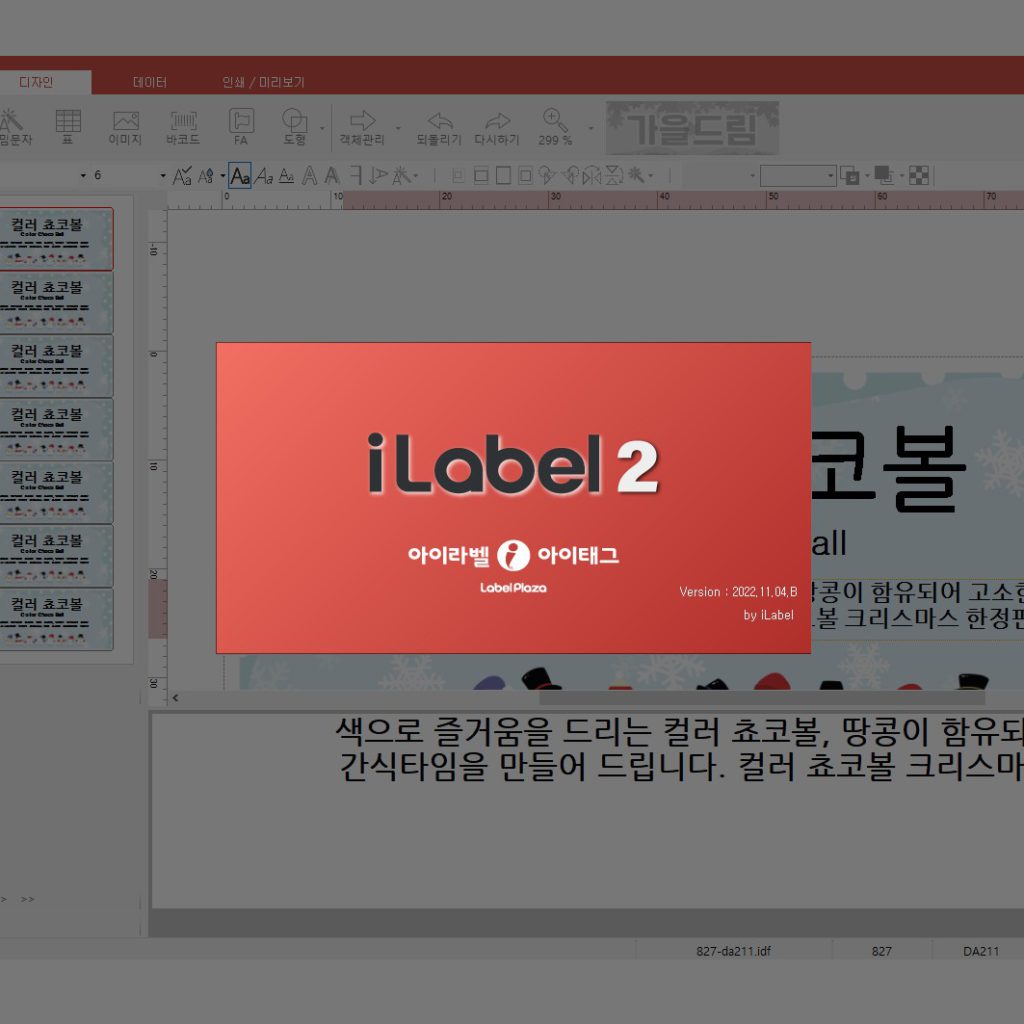Click the iLabel 2 splash logo

[x=513, y=464]
